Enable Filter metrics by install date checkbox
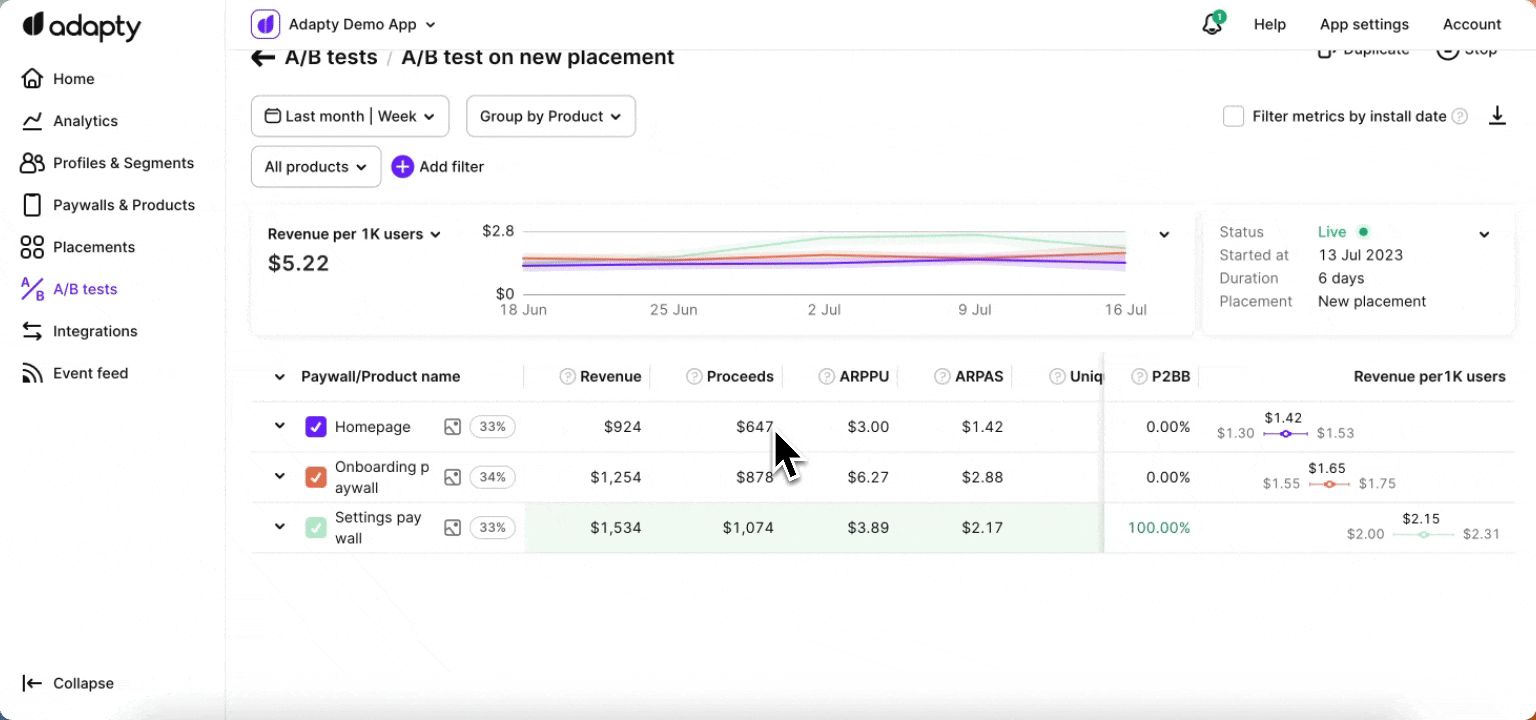1536x720 pixels. pos(1234,116)
